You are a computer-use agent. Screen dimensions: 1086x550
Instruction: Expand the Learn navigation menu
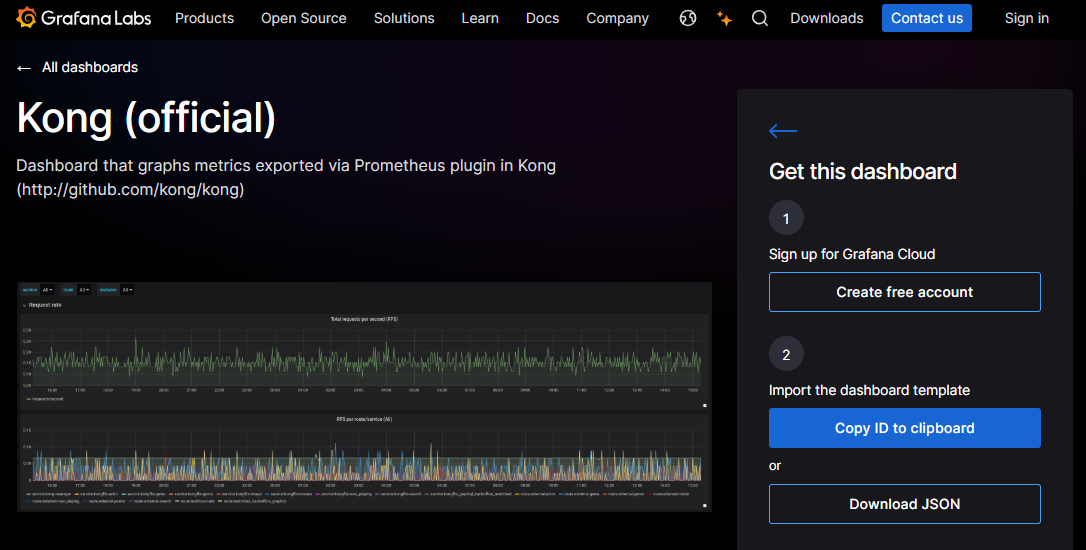pyautogui.click(x=480, y=18)
